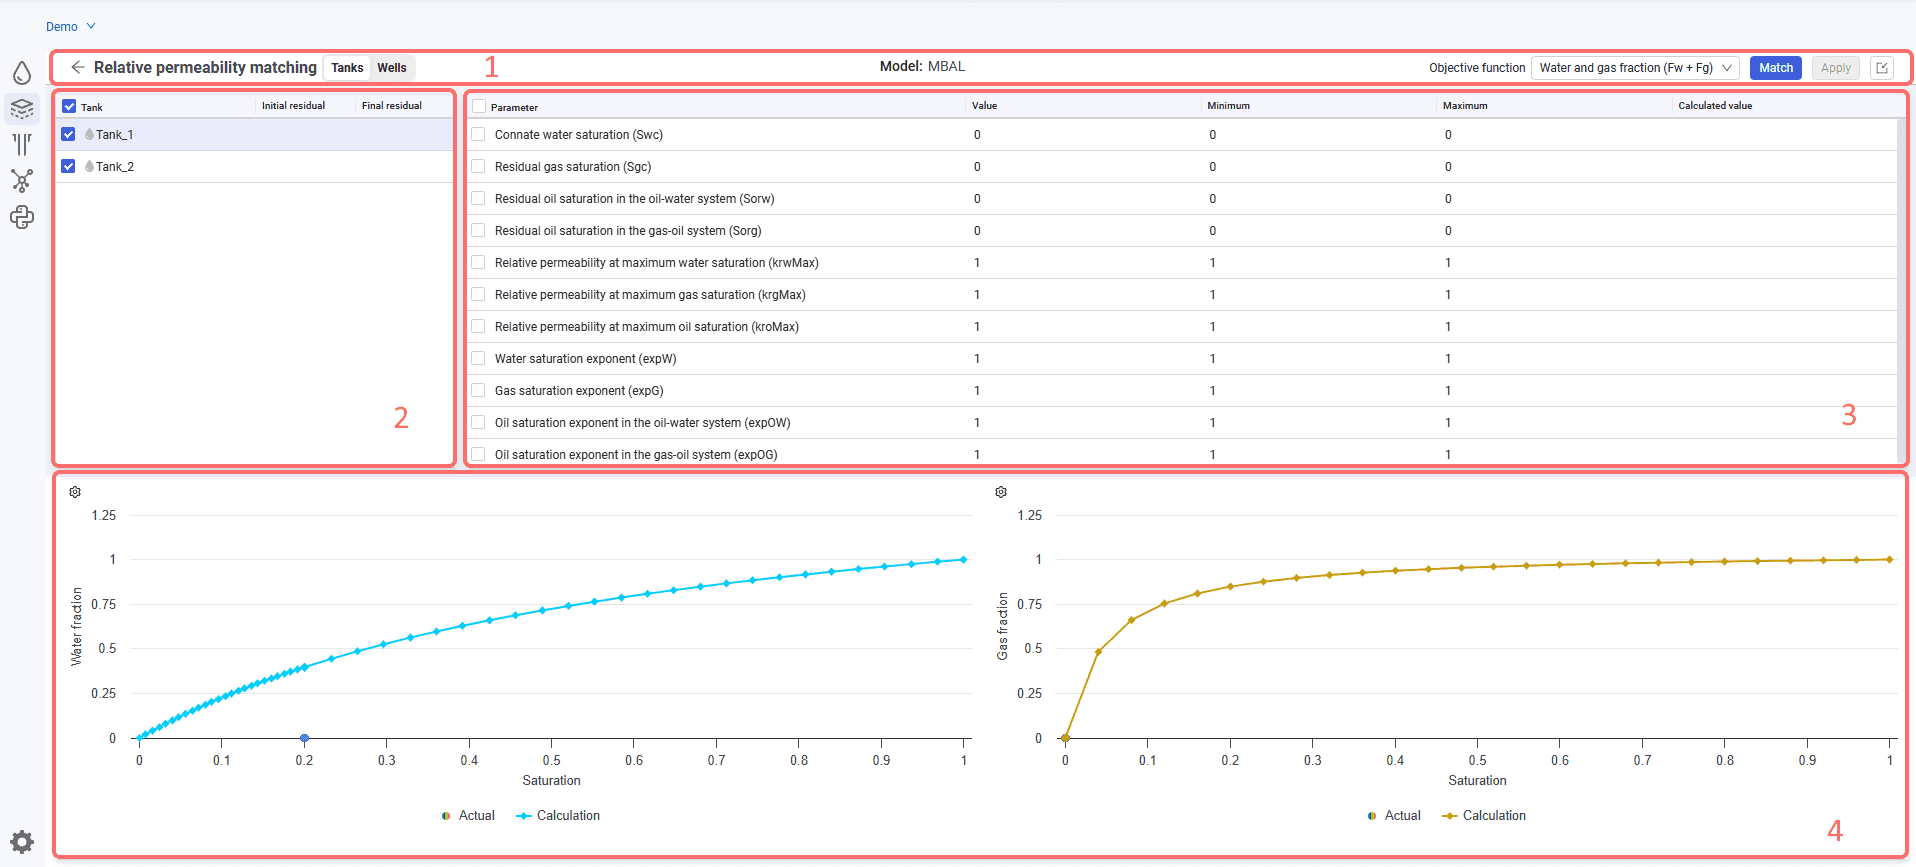
Task: Switch to the Wells tab
Action: (392, 68)
